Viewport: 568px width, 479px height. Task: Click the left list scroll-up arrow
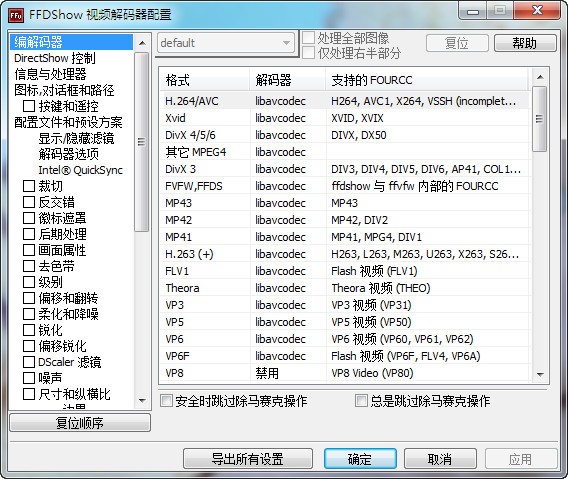[142, 43]
